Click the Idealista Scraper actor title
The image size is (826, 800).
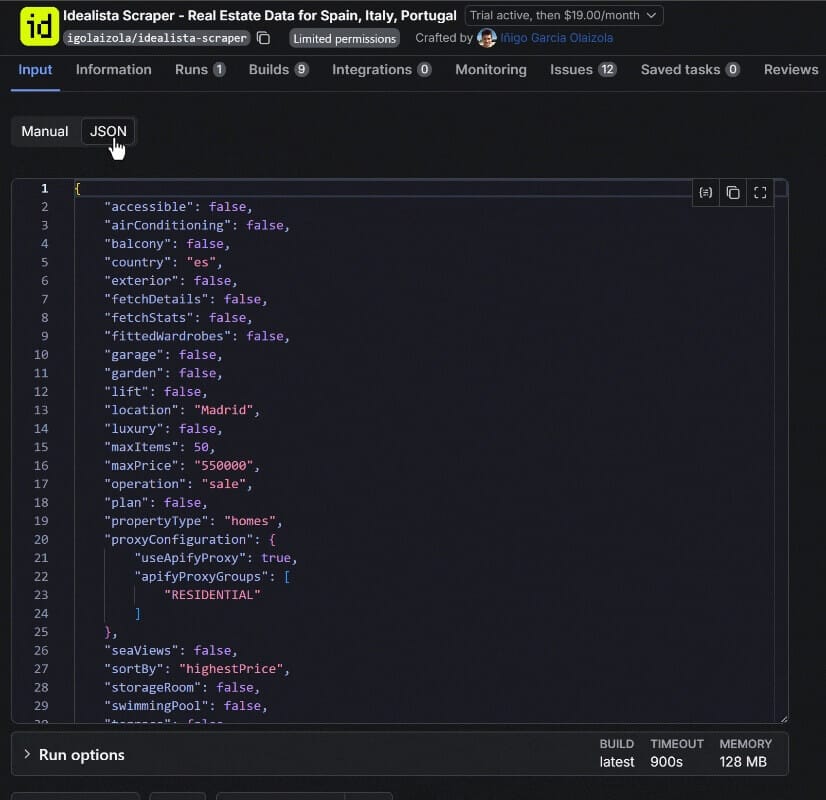[259, 15]
